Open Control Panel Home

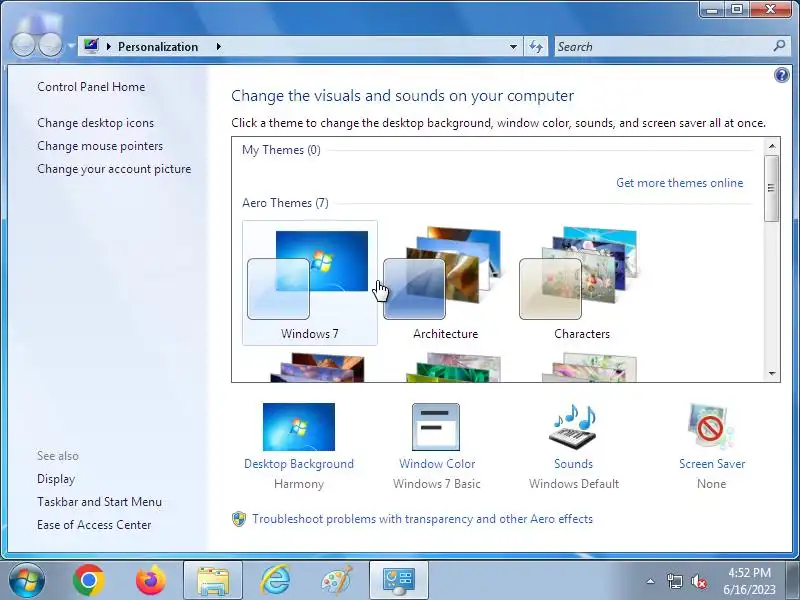click(x=91, y=87)
